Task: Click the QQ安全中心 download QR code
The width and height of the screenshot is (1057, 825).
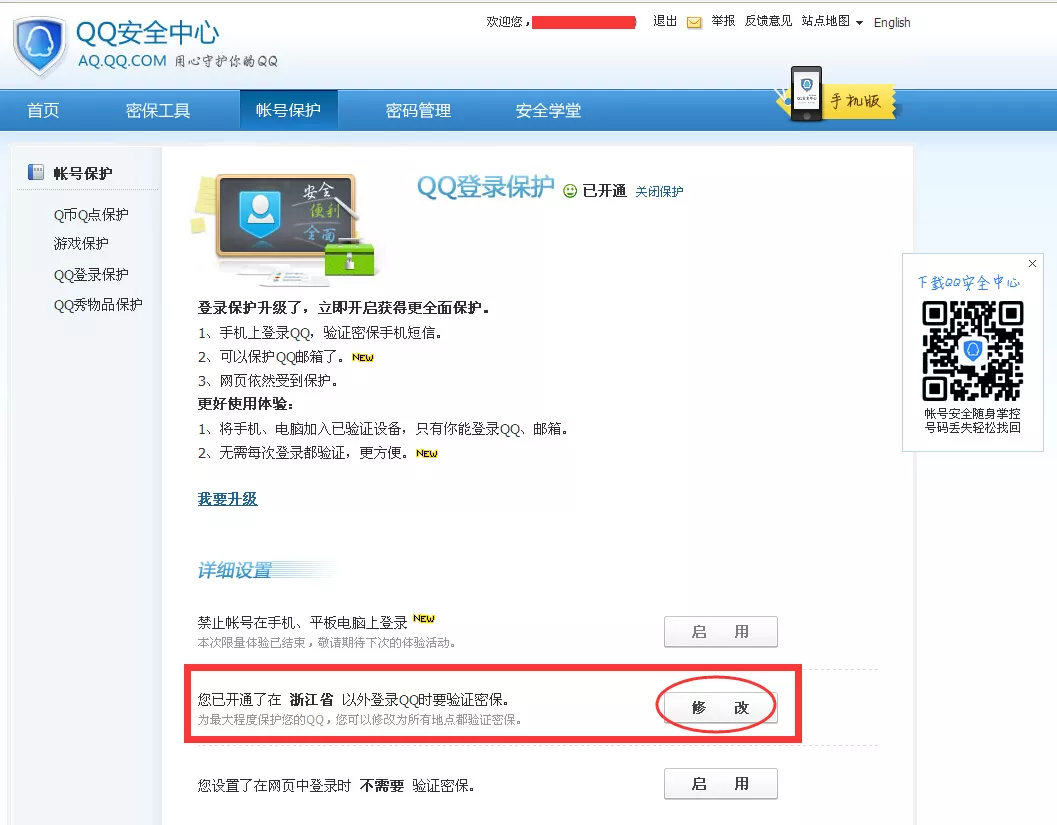Action: tap(971, 349)
